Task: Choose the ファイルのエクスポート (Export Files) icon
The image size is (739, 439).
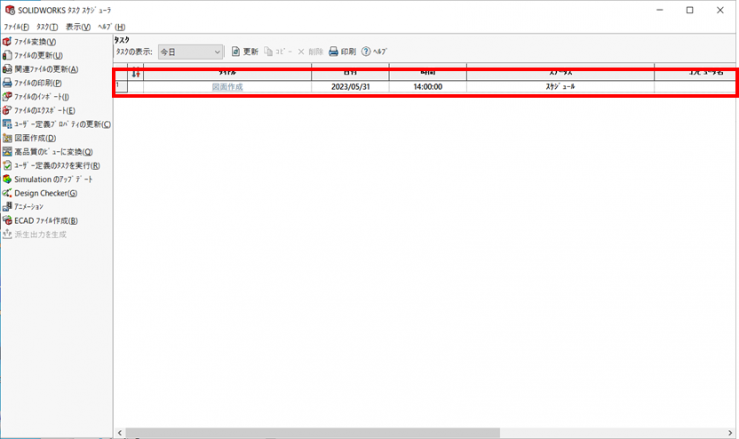Action: coord(7,110)
